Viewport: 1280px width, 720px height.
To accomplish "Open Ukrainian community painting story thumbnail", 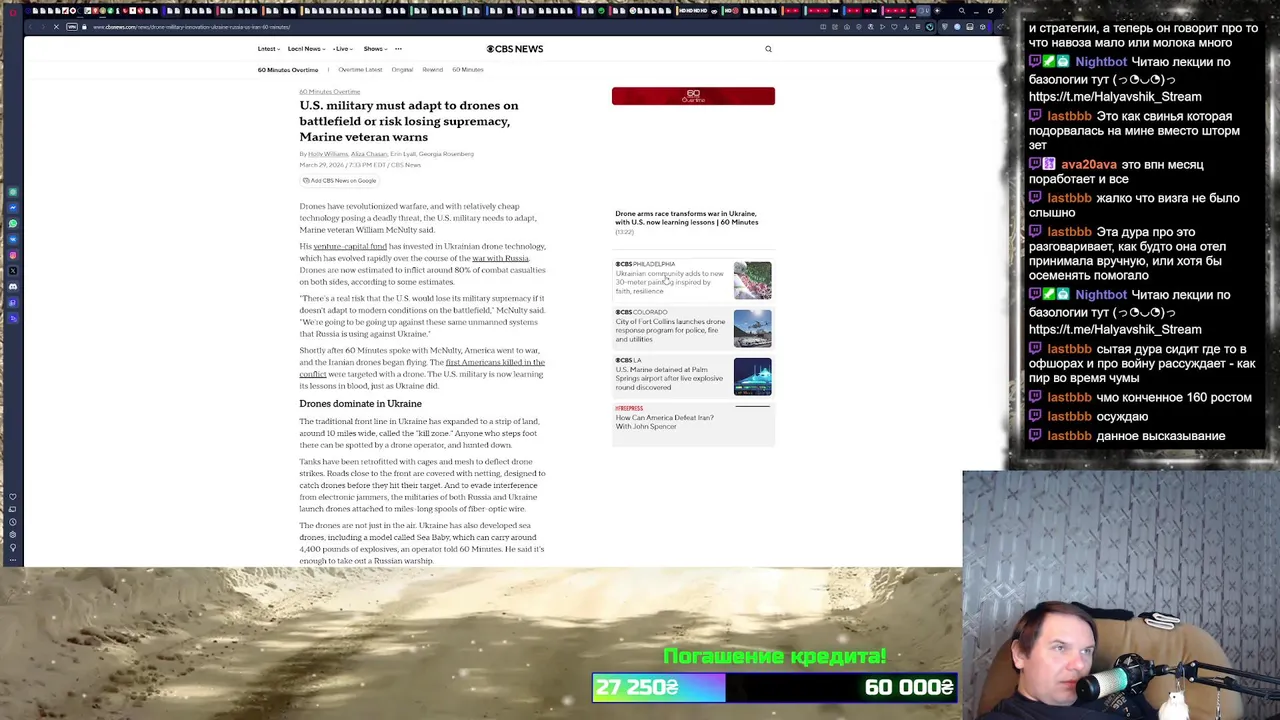I will coord(752,281).
